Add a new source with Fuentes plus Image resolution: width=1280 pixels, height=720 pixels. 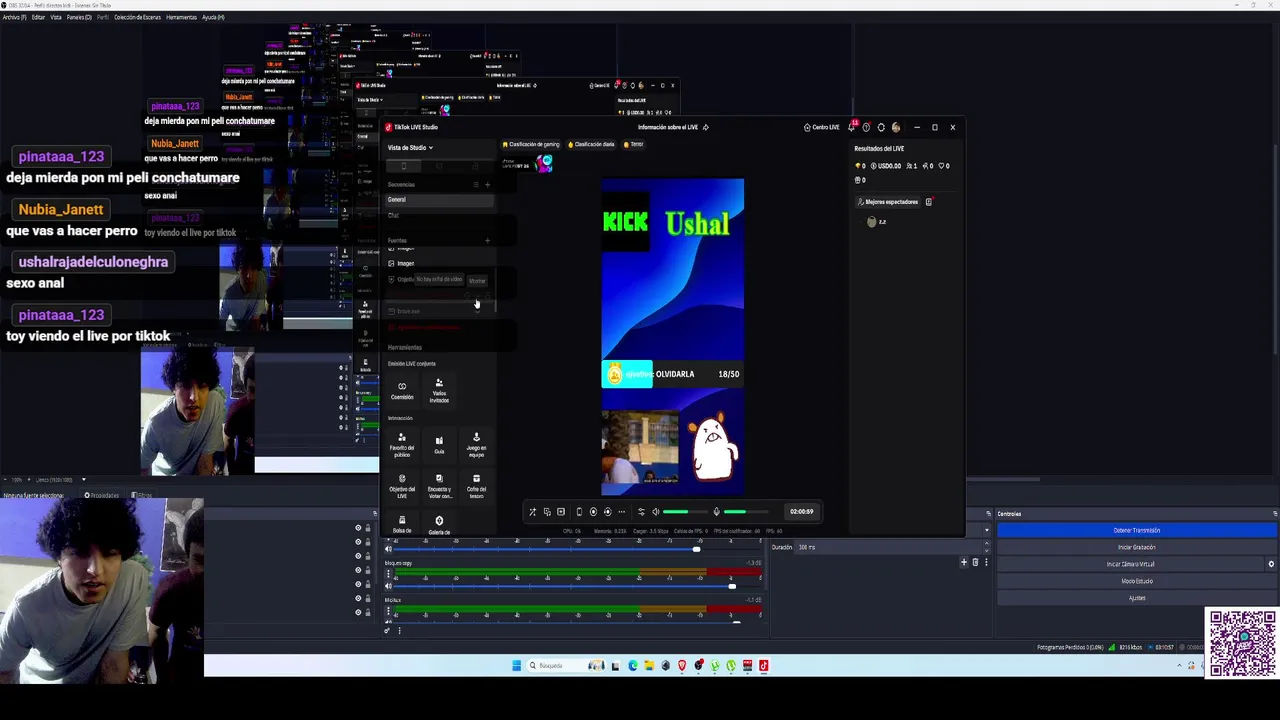coord(488,240)
